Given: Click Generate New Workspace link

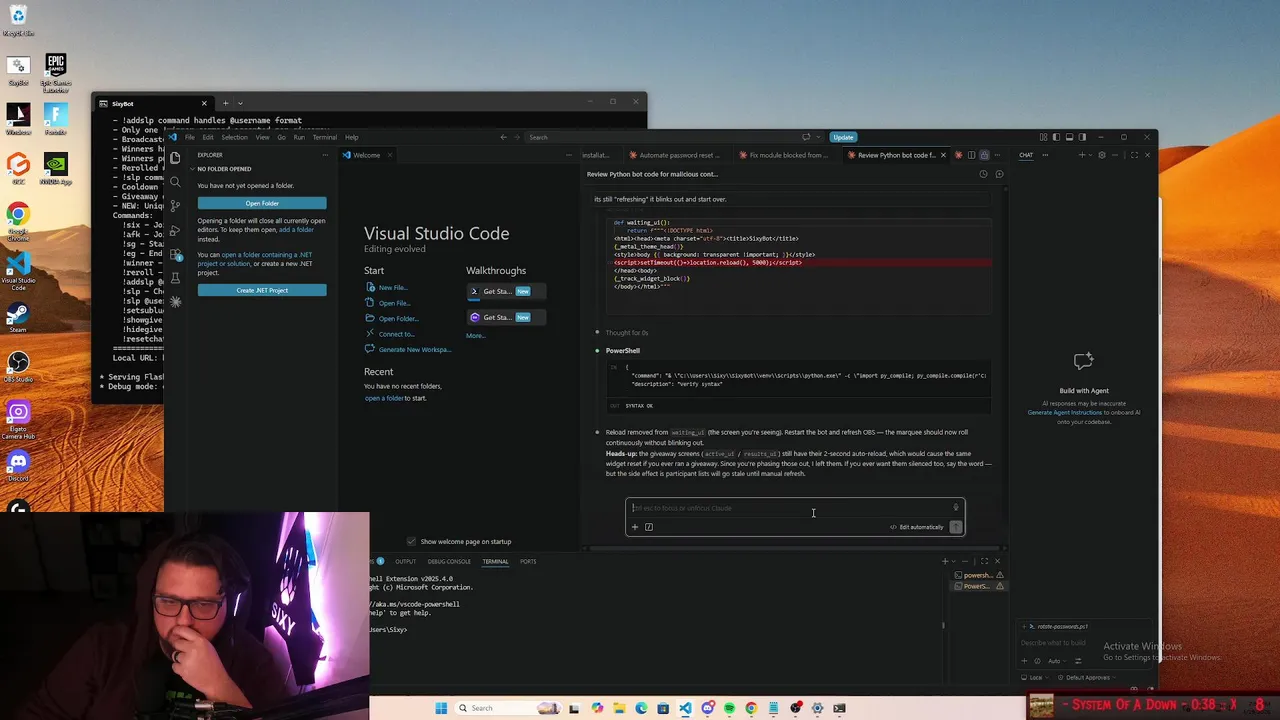Looking at the screenshot, I should (x=414, y=349).
